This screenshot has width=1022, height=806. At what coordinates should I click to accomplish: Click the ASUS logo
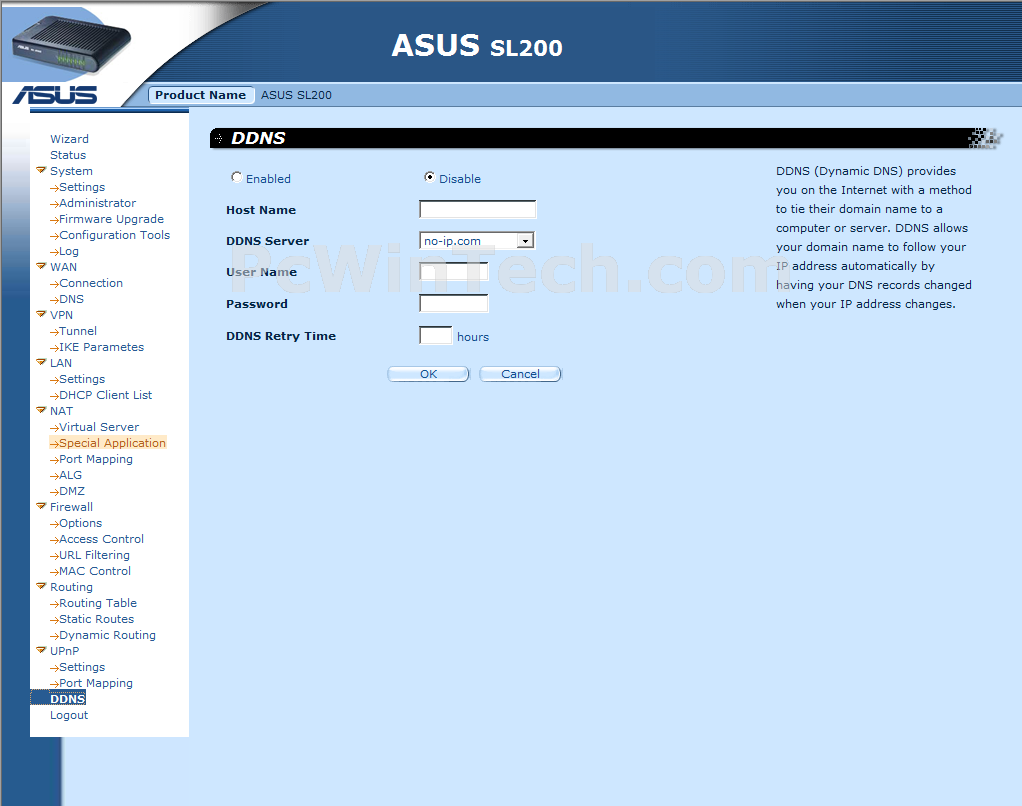pos(55,95)
